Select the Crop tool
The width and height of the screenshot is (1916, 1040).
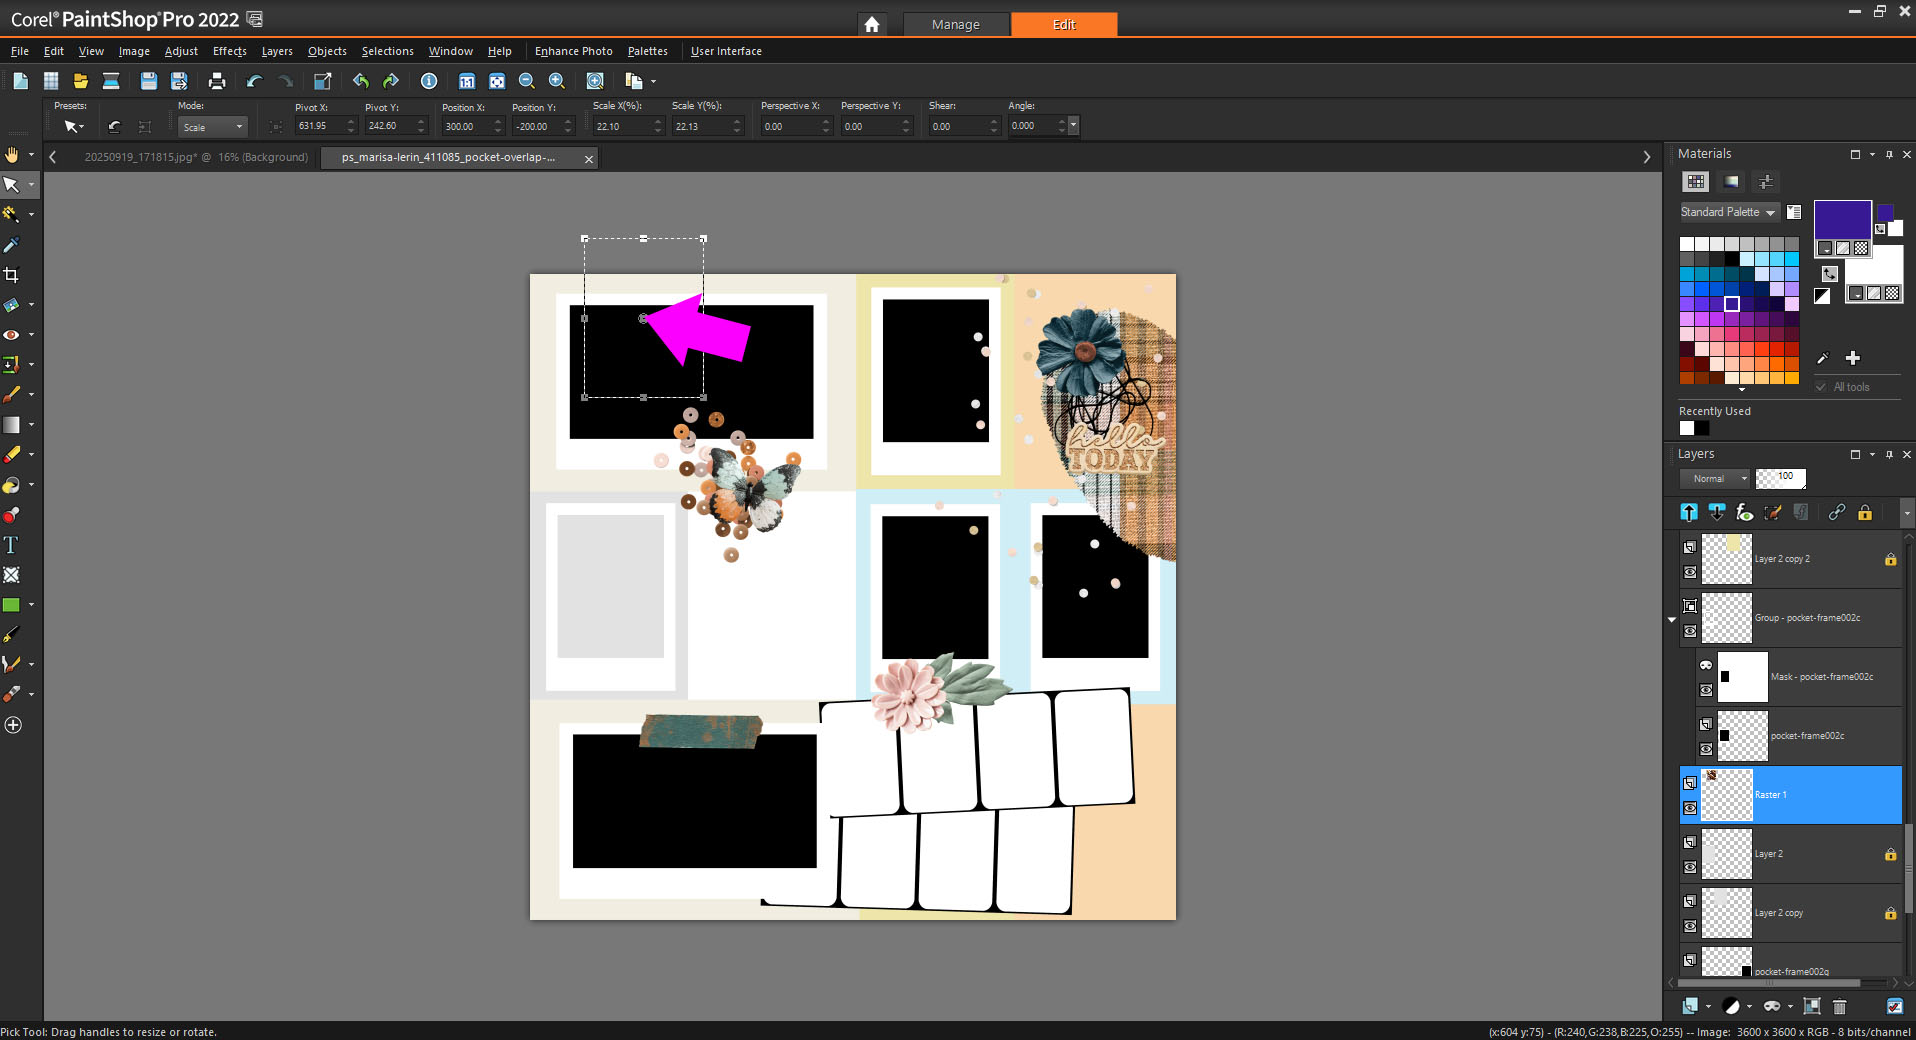pos(11,275)
